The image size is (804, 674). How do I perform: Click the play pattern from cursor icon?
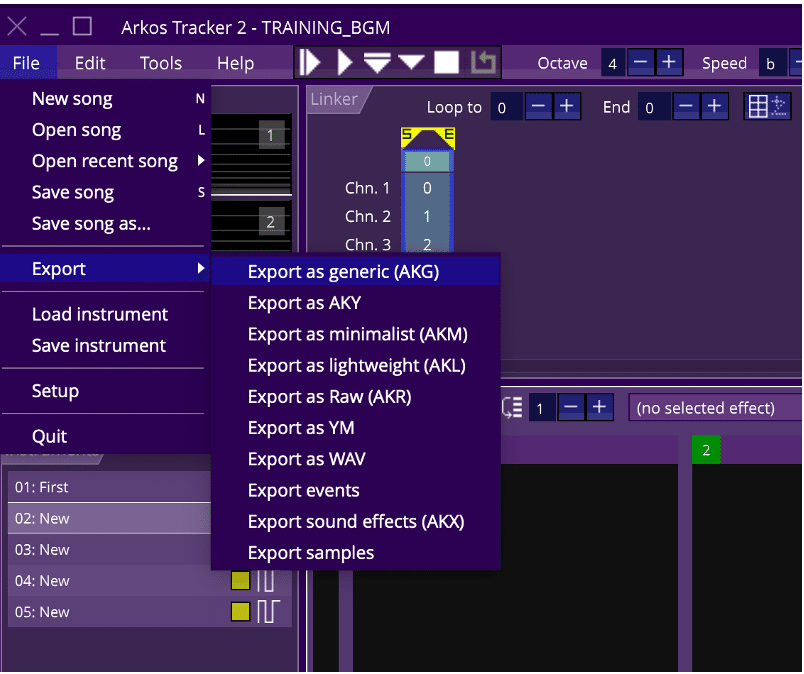point(411,63)
